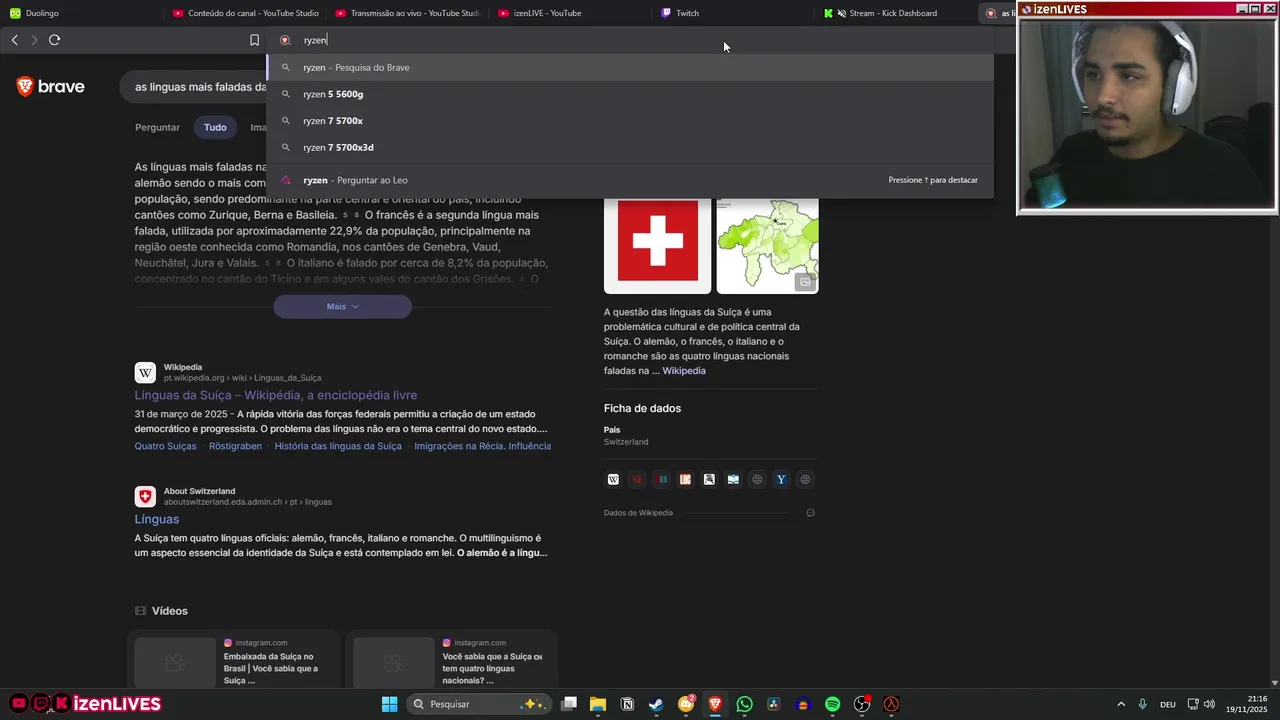
Task: Open História das línguas da Suíça sublink
Action: pyautogui.click(x=338, y=446)
